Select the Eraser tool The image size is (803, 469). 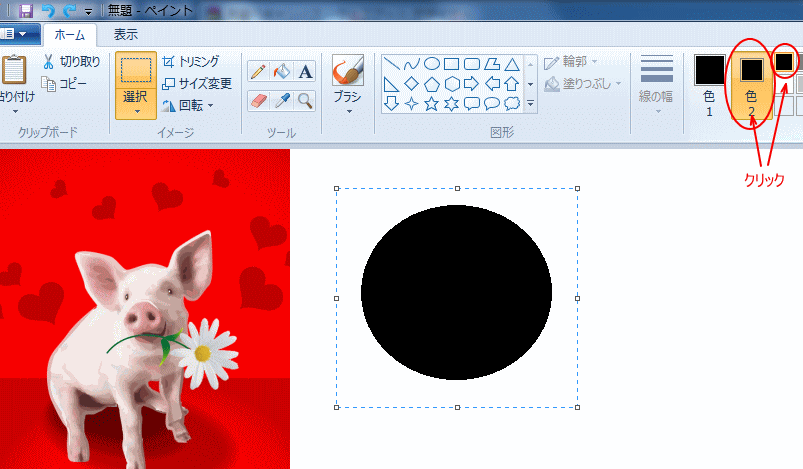[258, 101]
